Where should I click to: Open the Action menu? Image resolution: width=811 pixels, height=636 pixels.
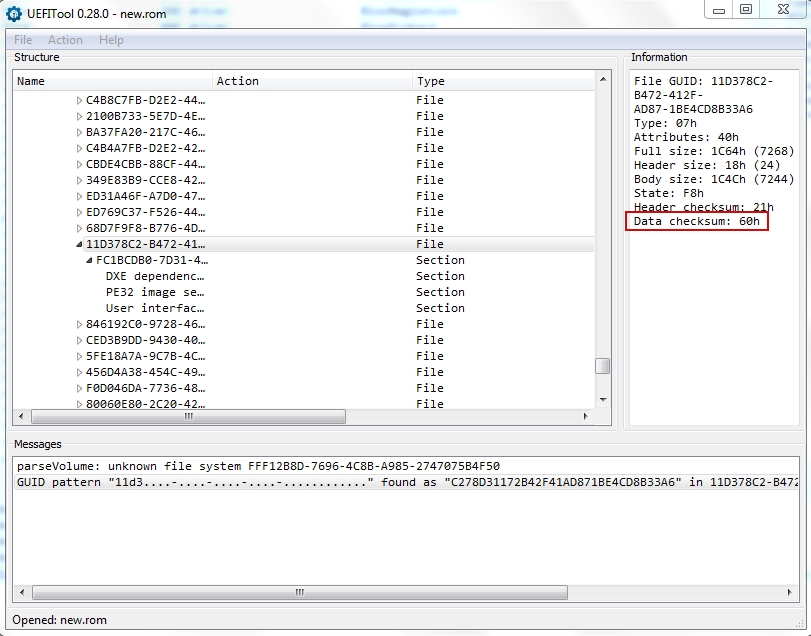click(x=65, y=40)
